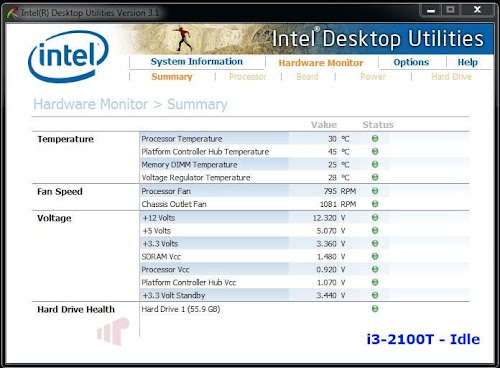Viewport: 500px width, 368px height.
Task: Switch to the Hard Drive sub-tab
Action: pos(451,77)
